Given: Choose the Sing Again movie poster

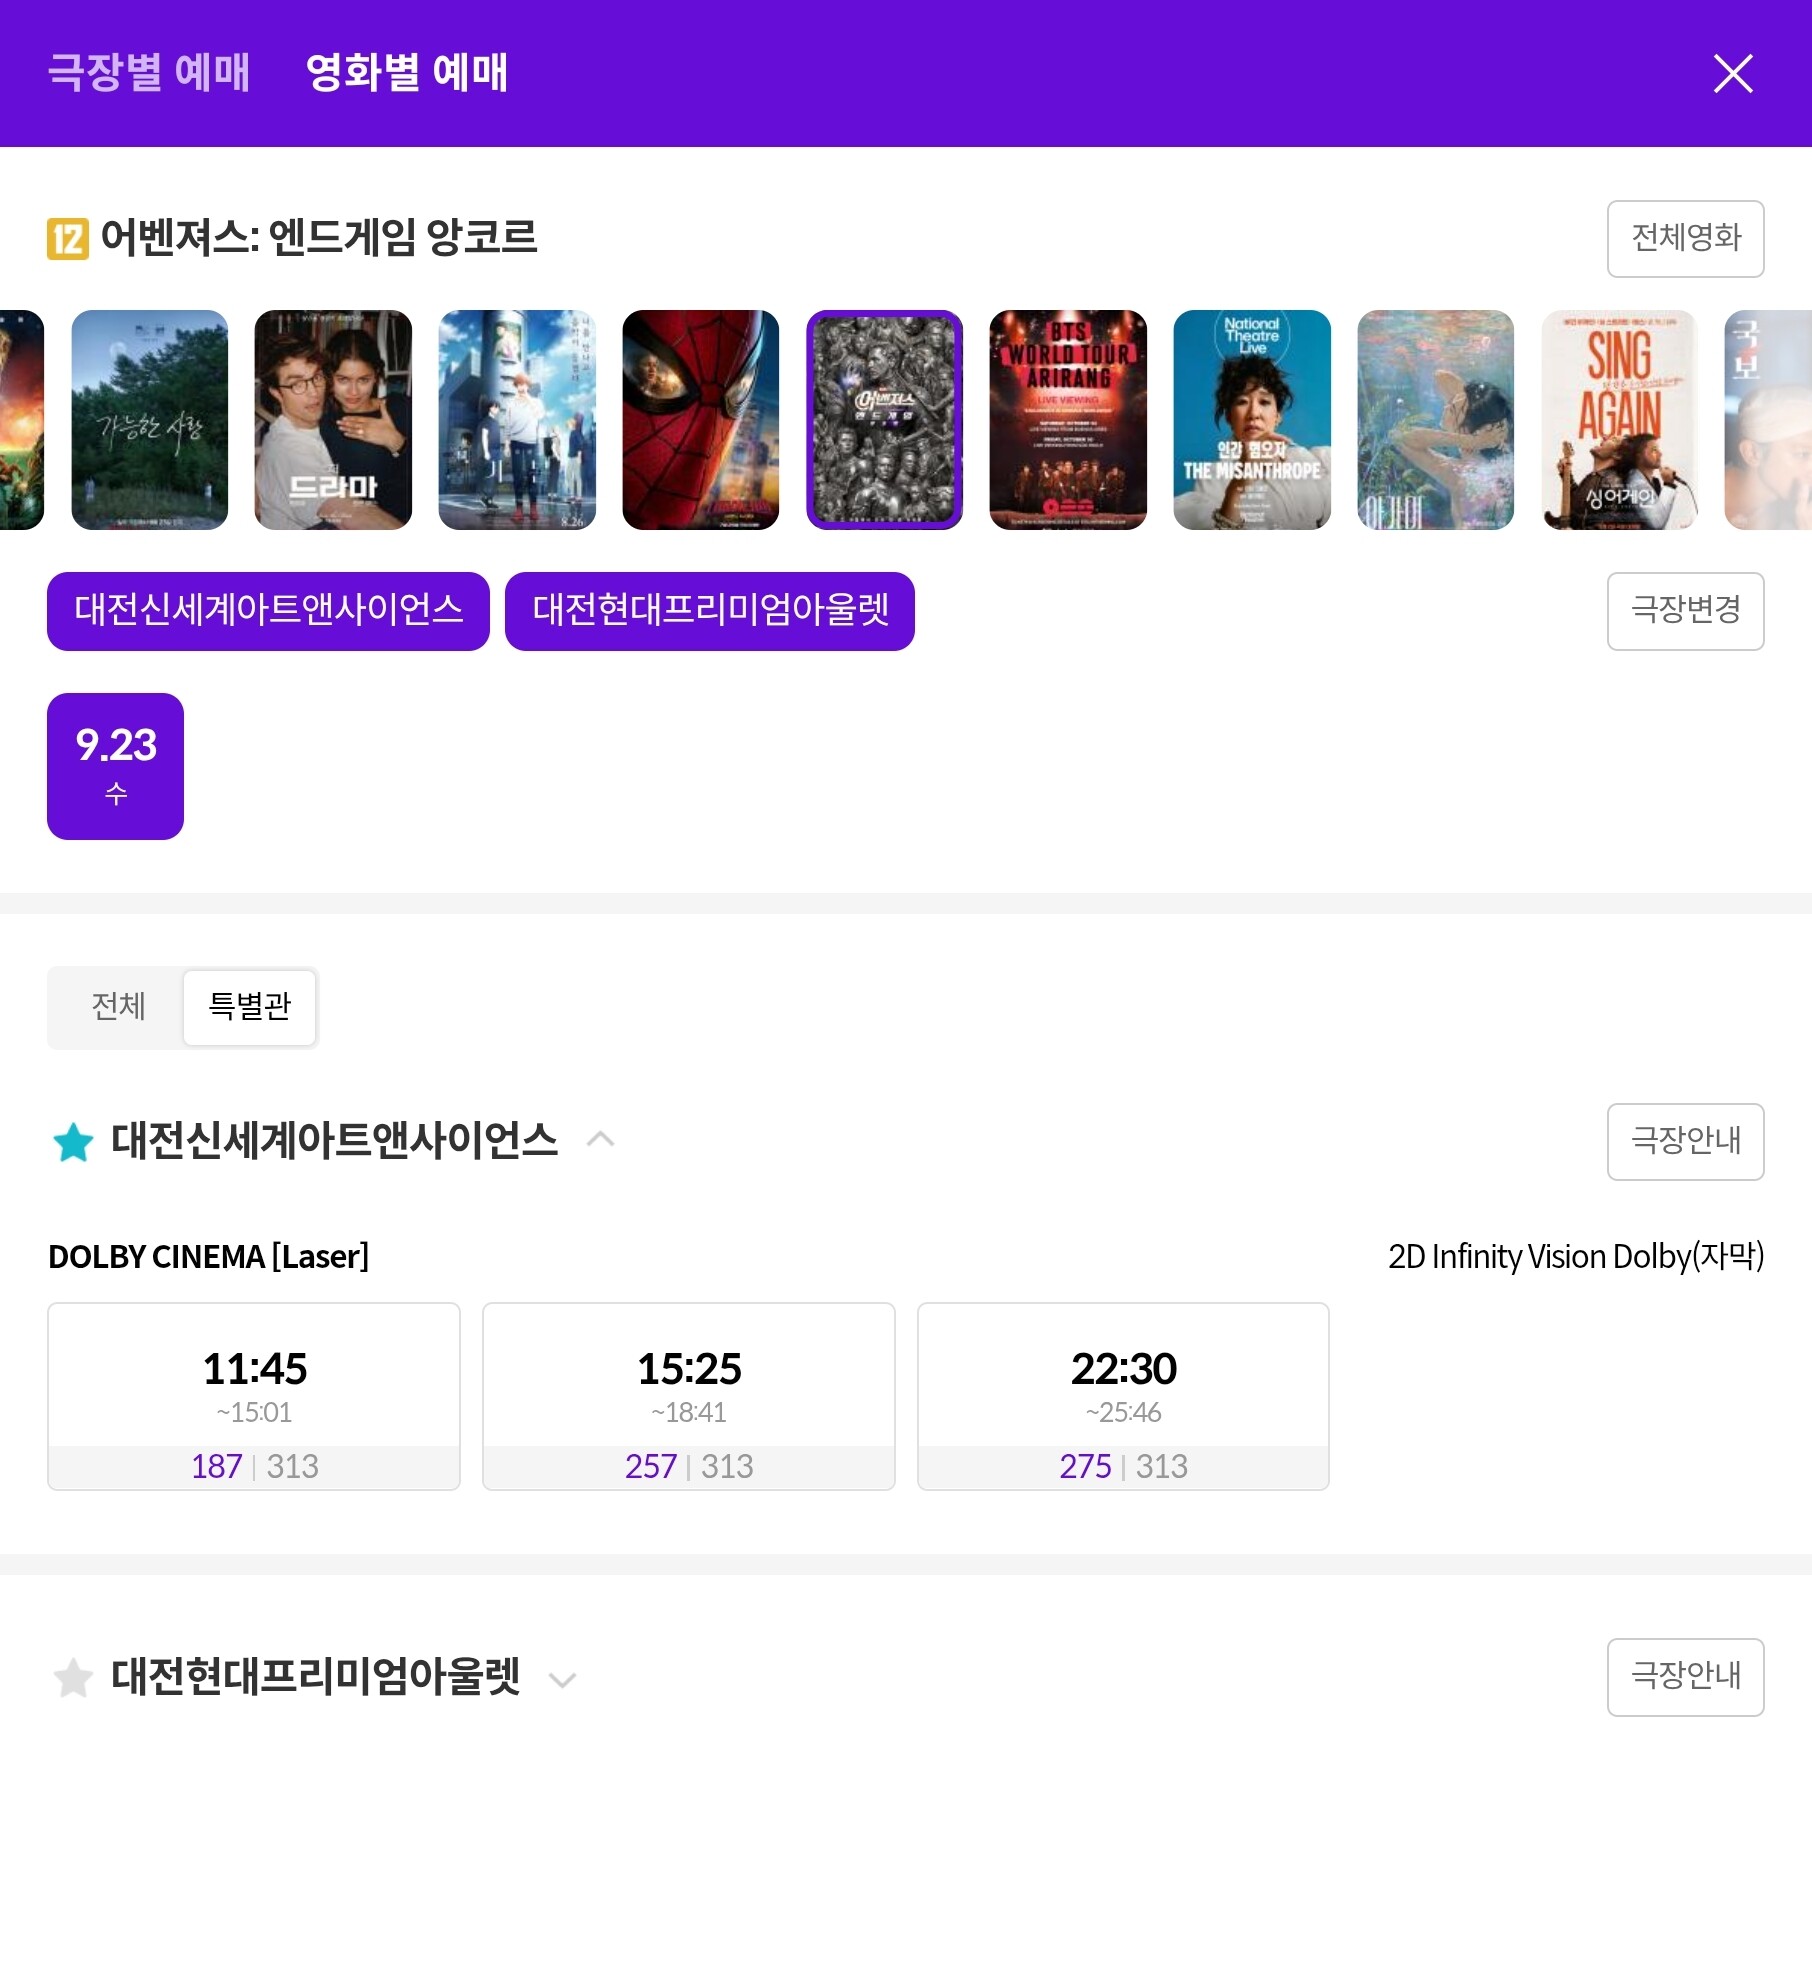Looking at the screenshot, I should click(x=1619, y=419).
